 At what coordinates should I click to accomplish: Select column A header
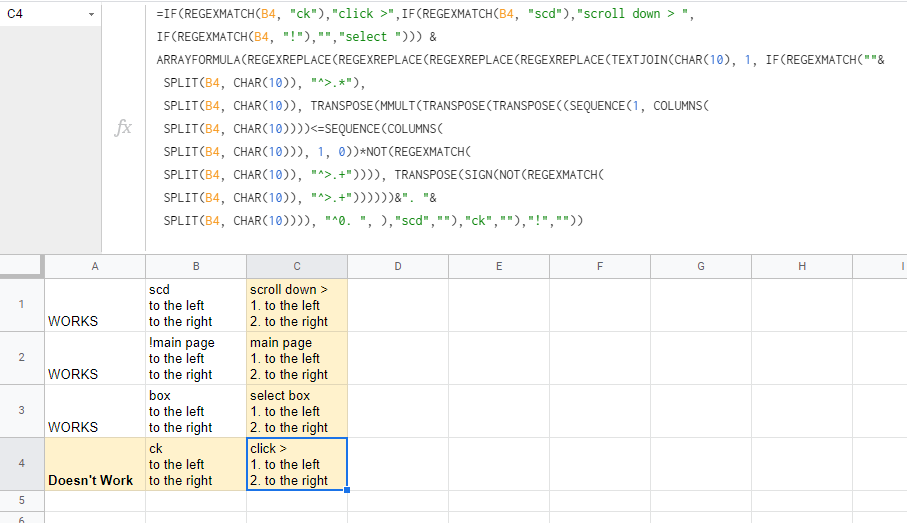coord(95,266)
